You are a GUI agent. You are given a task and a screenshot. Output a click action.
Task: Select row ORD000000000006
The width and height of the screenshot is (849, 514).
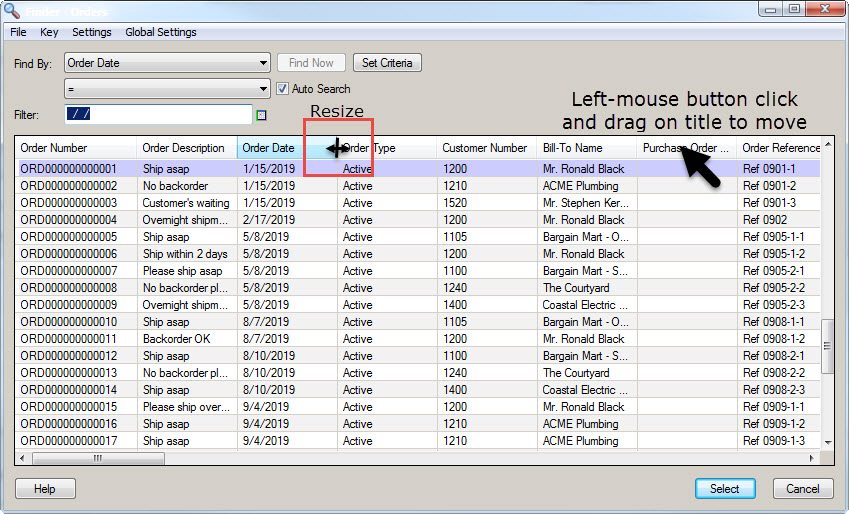pos(417,253)
